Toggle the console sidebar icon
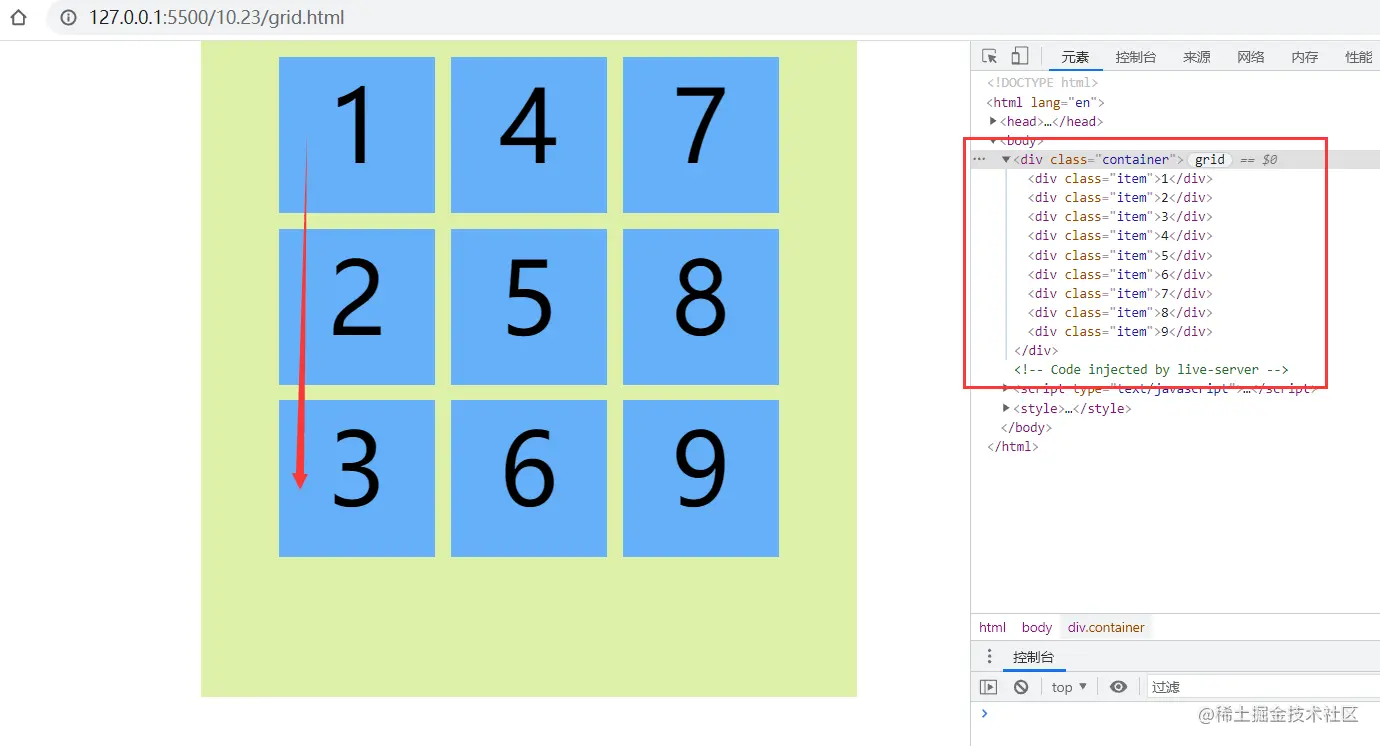Viewport: 1380px width, 746px height. [x=989, y=687]
